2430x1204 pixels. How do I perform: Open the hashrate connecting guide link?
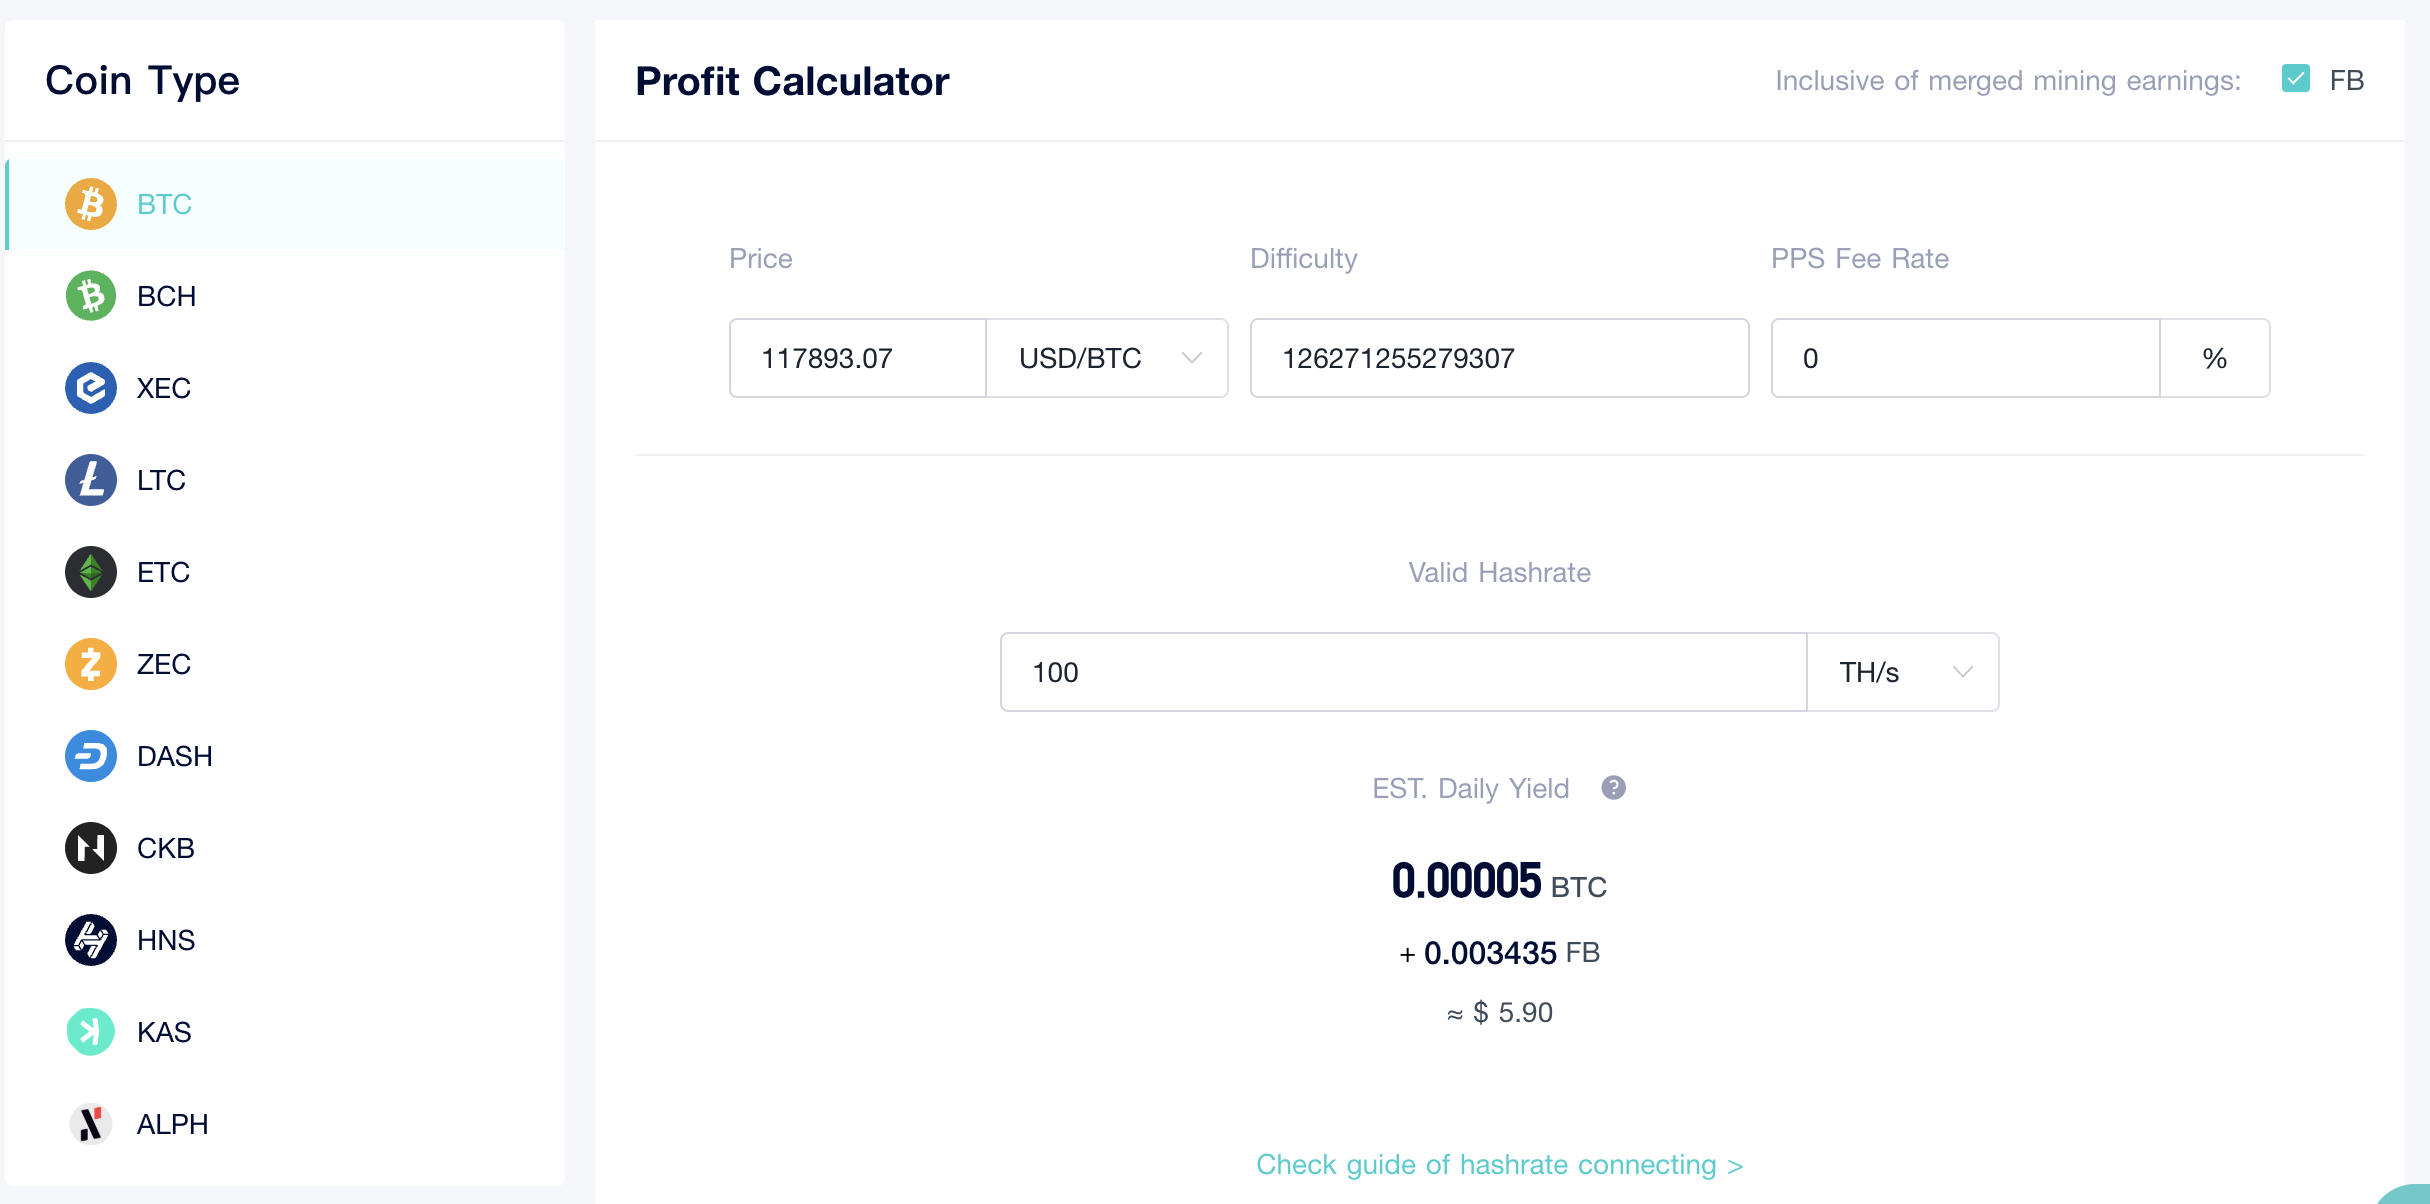1498,1164
